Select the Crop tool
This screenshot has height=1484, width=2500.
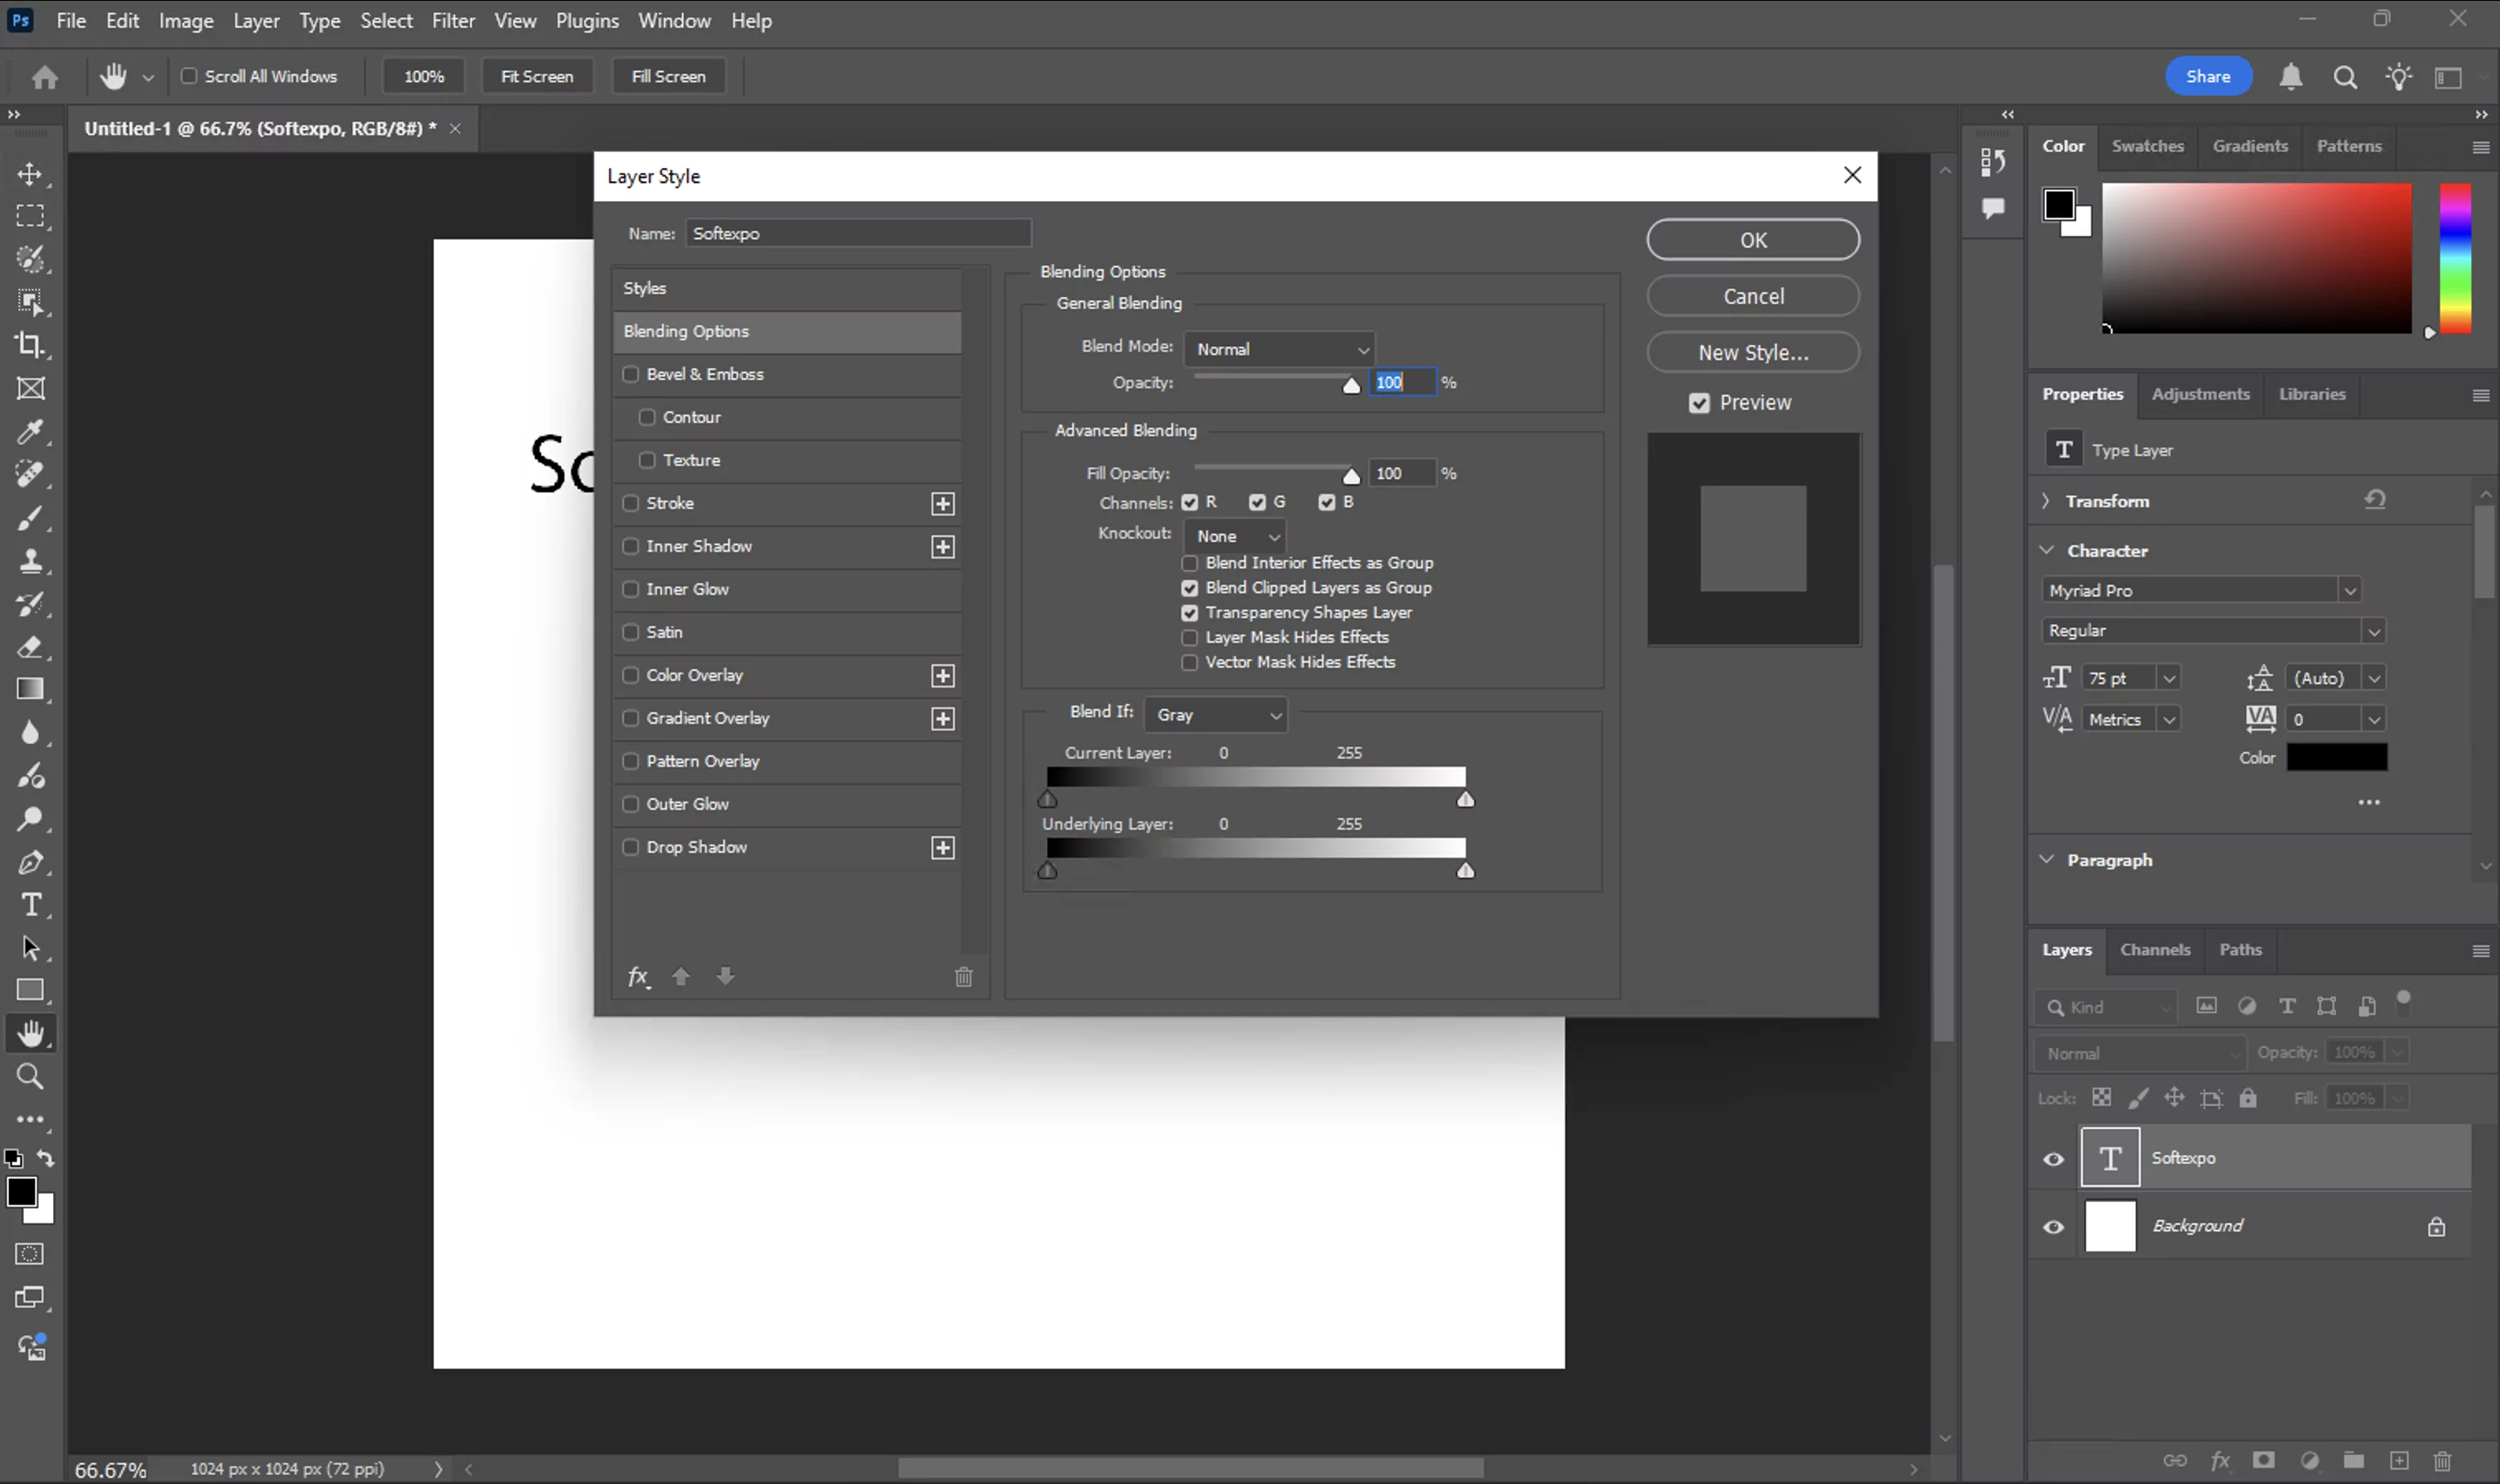click(x=31, y=345)
